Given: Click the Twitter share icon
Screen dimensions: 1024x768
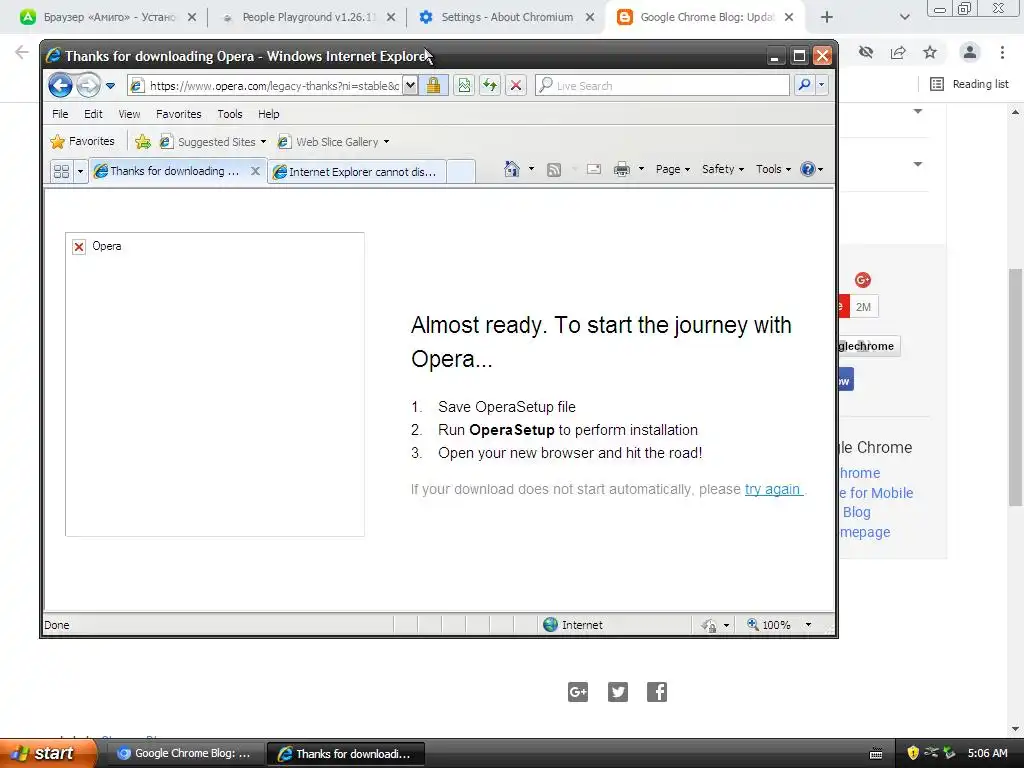Looking at the screenshot, I should 618,692.
